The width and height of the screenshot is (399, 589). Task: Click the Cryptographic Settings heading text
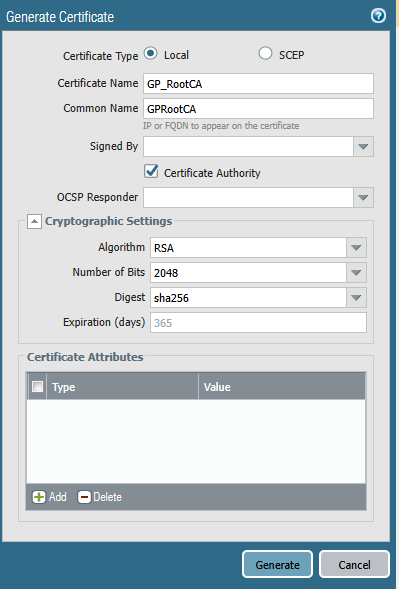click(109, 221)
